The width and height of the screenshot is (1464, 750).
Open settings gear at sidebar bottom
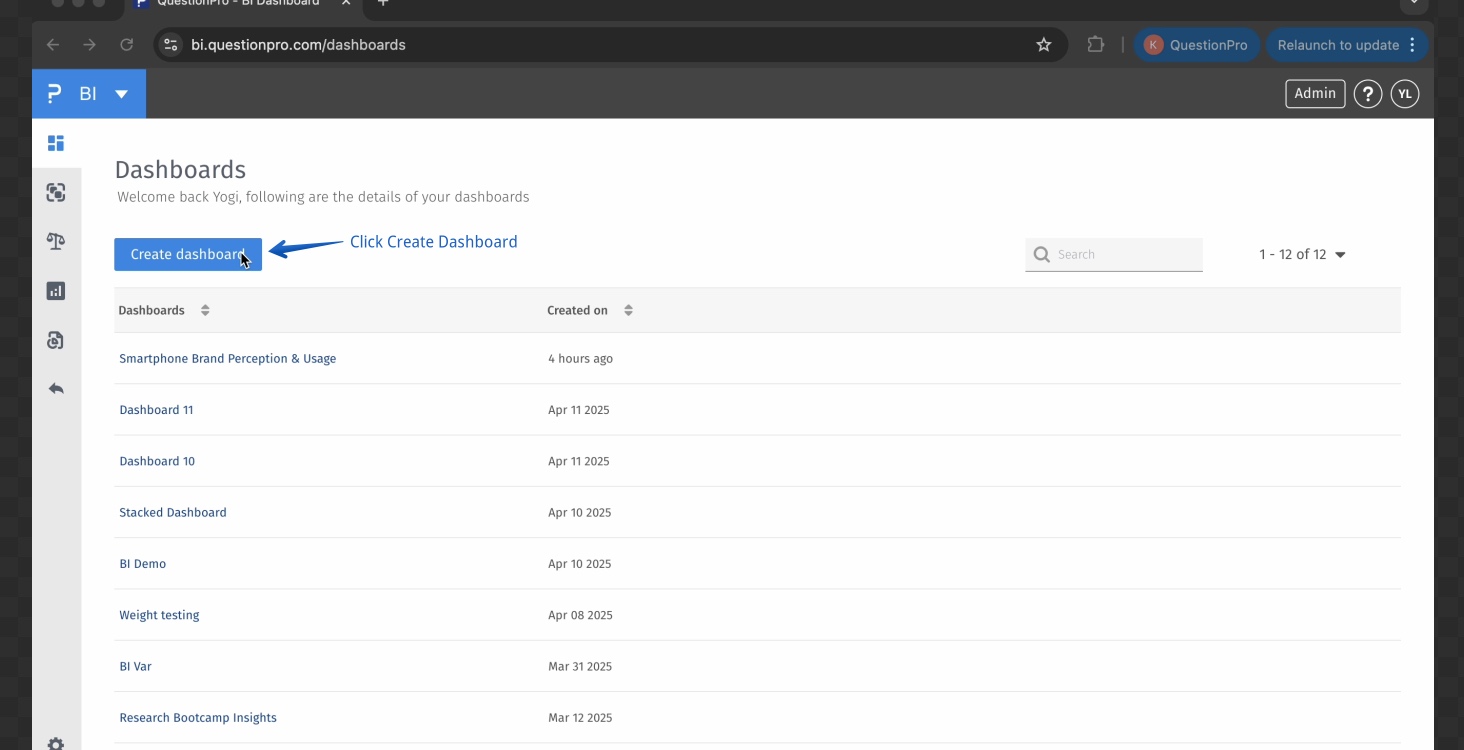click(x=56, y=744)
